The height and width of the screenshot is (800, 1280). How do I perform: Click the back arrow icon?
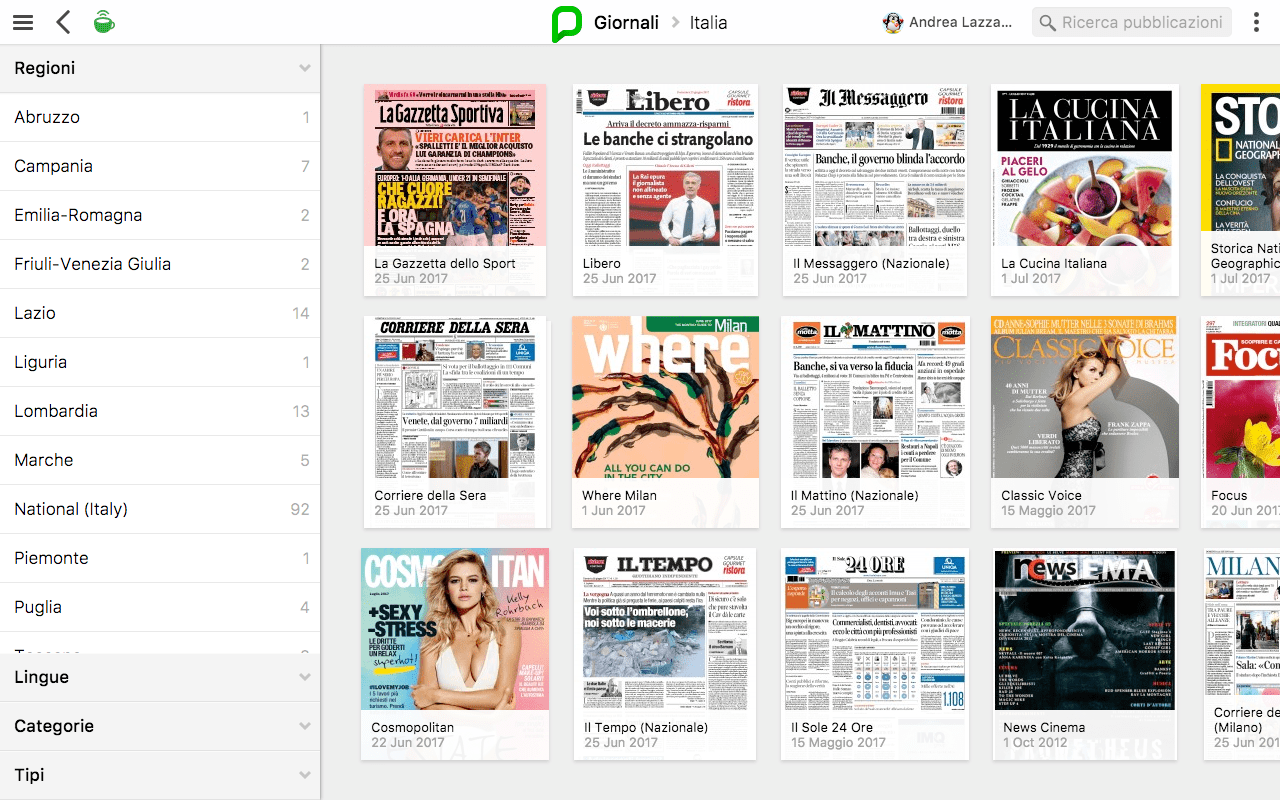click(x=63, y=22)
